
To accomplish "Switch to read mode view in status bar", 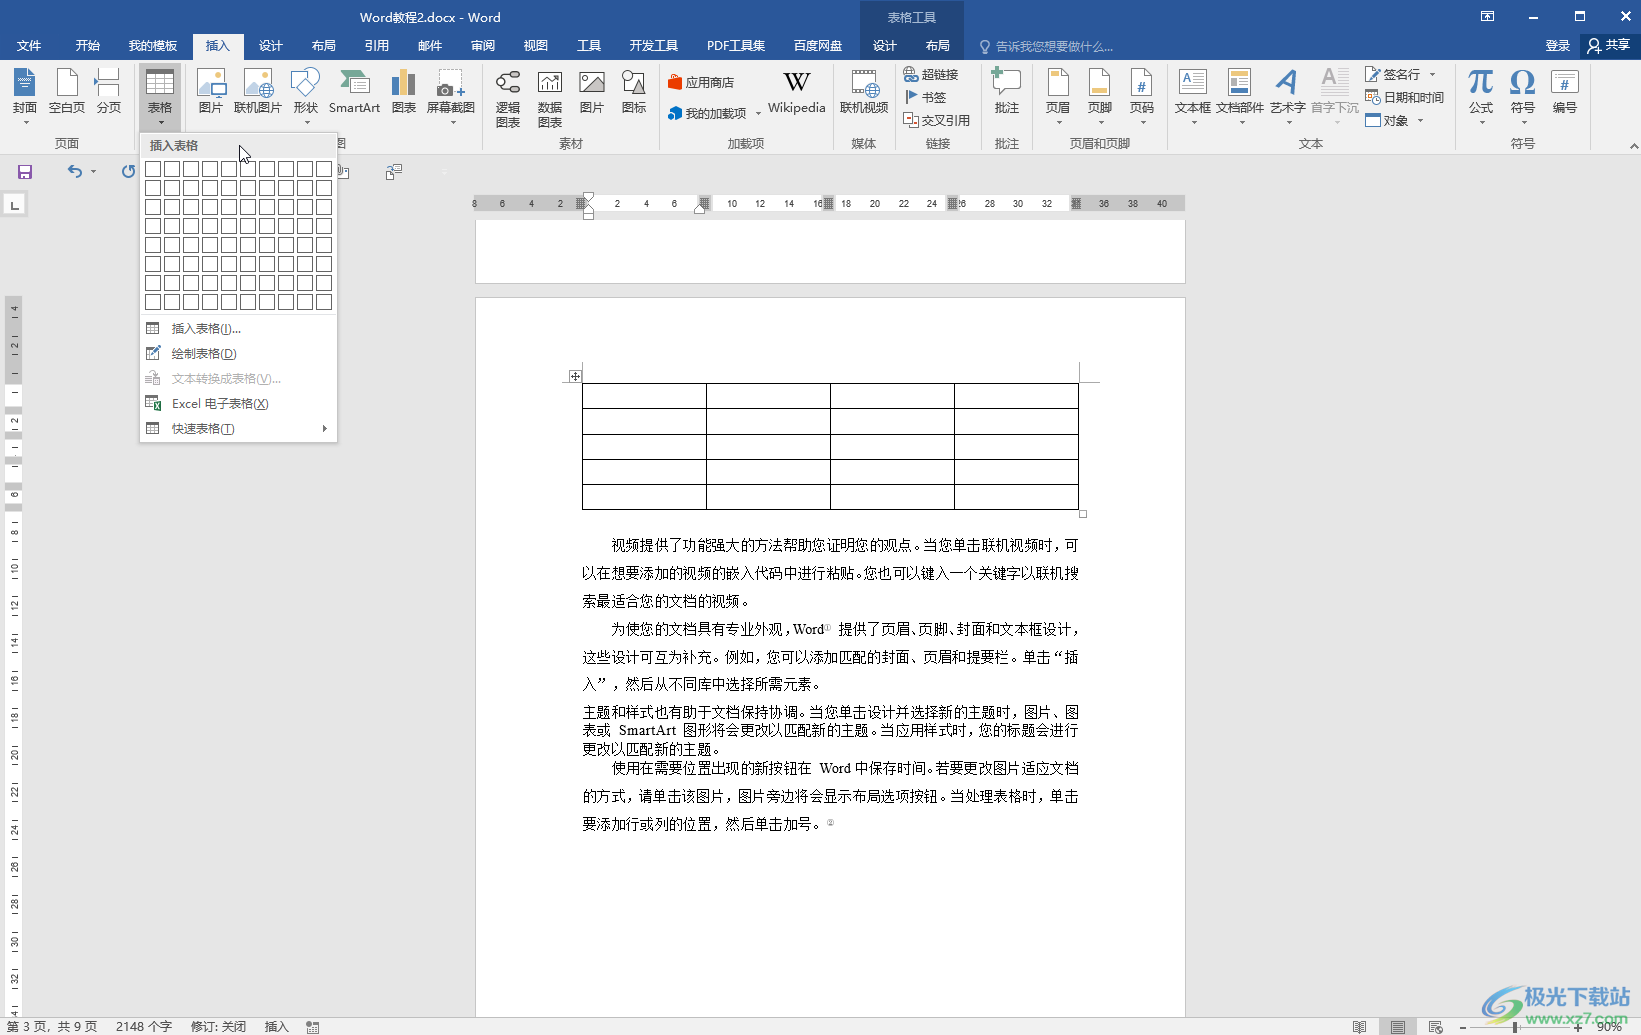I will (1359, 1026).
